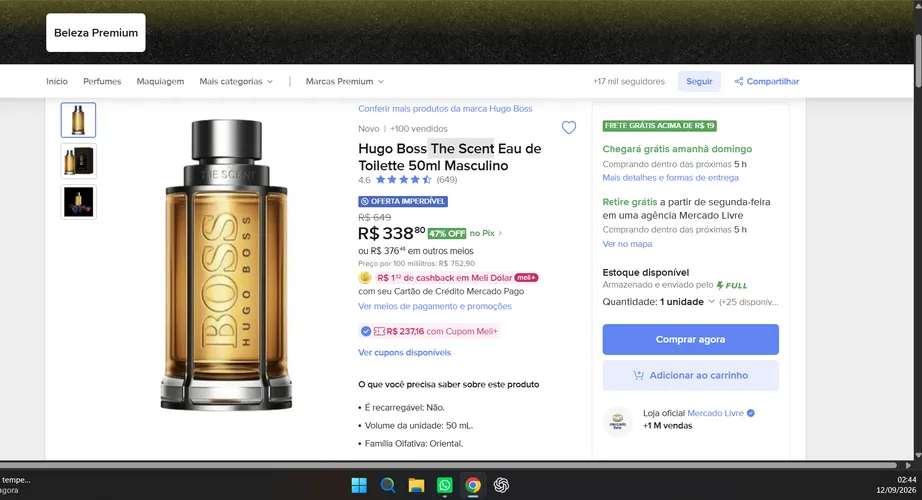Open Ver cupons disponíveis link
This screenshot has height=500, width=922.
coord(405,352)
